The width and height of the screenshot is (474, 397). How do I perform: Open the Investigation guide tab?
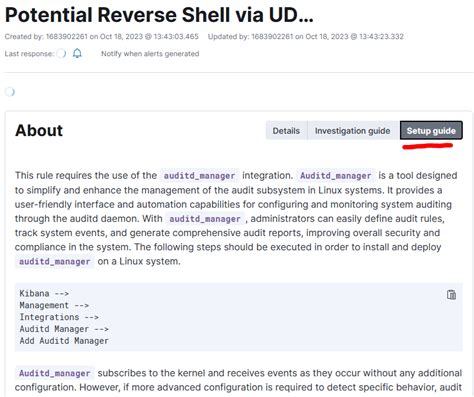353,131
